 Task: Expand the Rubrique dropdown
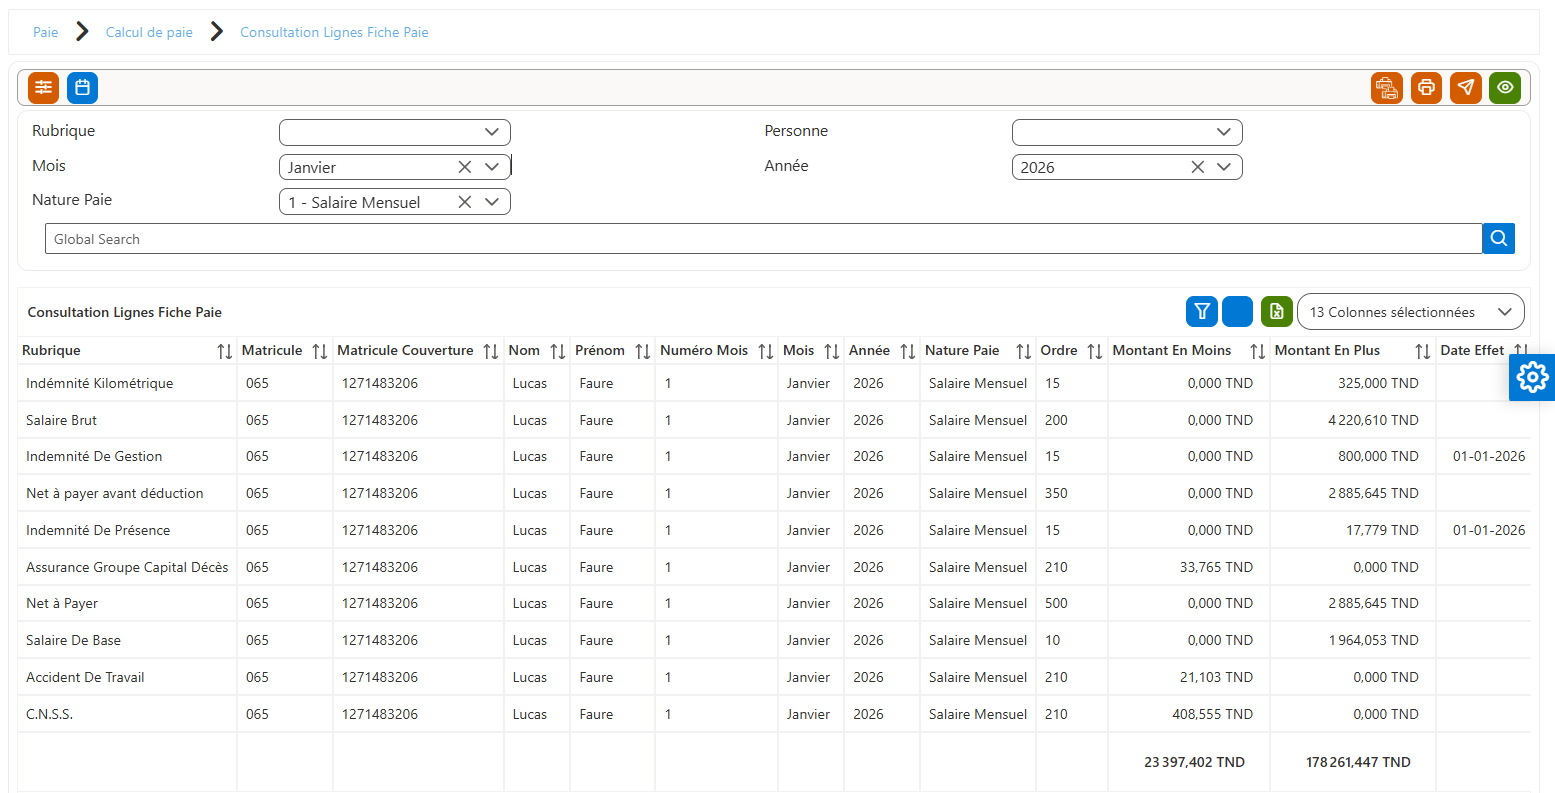coord(492,132)
